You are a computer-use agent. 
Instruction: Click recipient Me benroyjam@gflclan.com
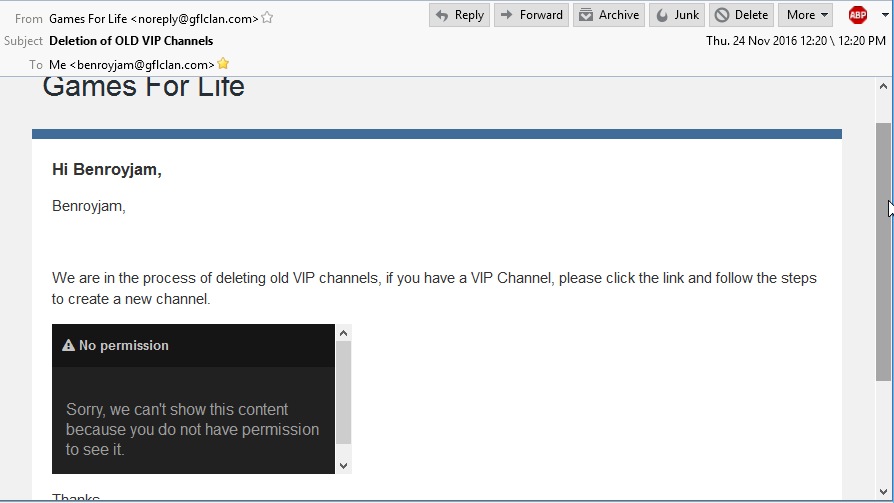pos(131,64)
